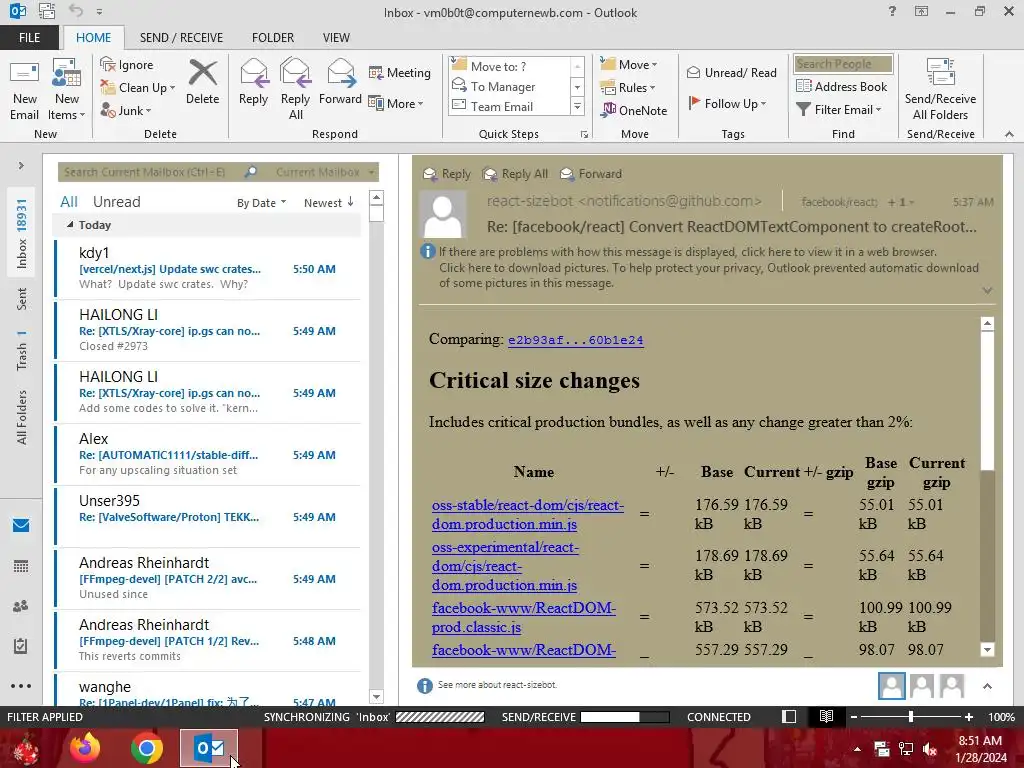
Task: Collapse the ribbon
Action: pyautogui.click(x=1009, y=134)
